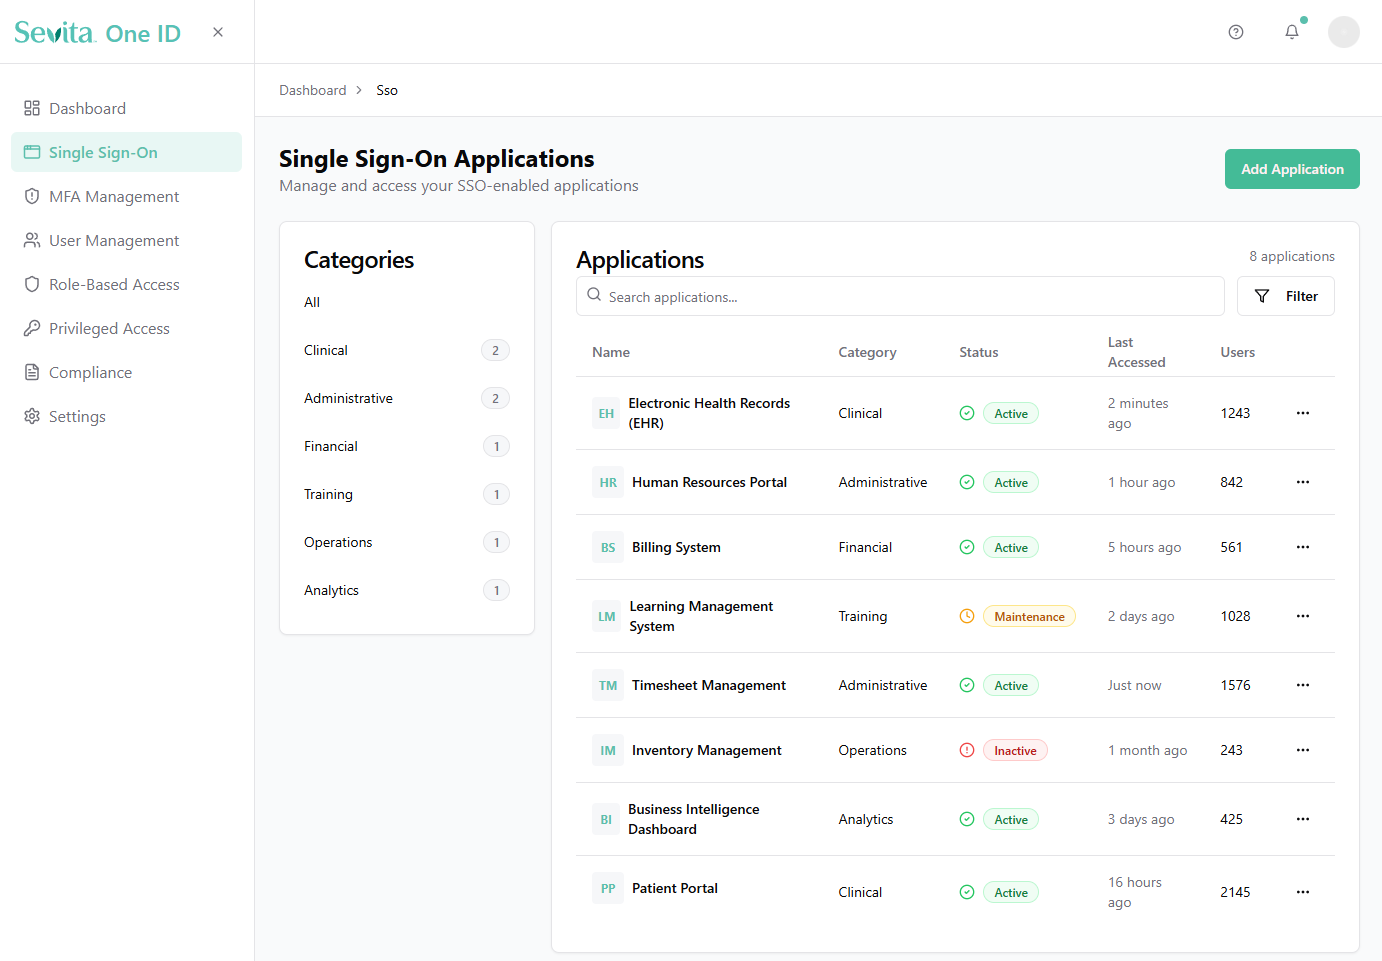
Task: Click the Patient Portal application name
Action: pos(675,888)
